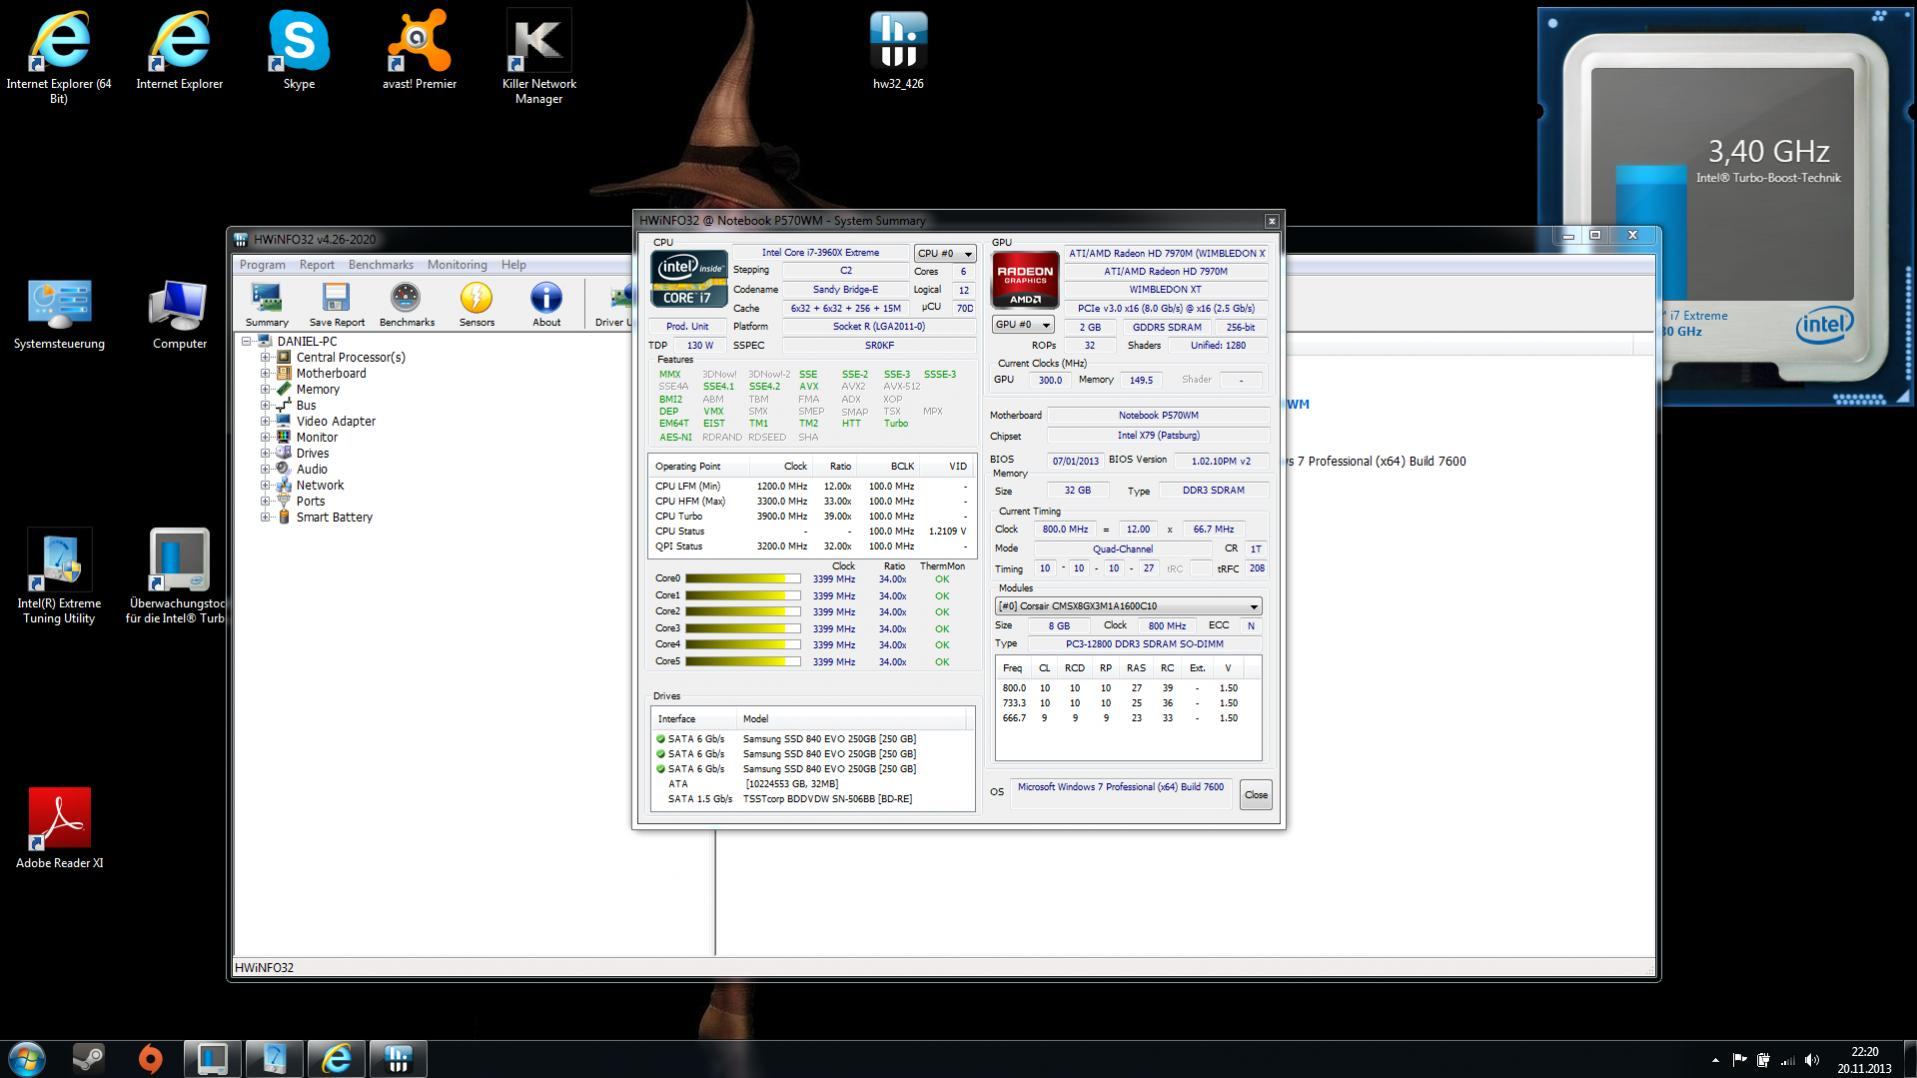The width and height of the screenshot is (1917, 1078).
Task: Select the Network tree item
Action: click(x=319, y=485)
